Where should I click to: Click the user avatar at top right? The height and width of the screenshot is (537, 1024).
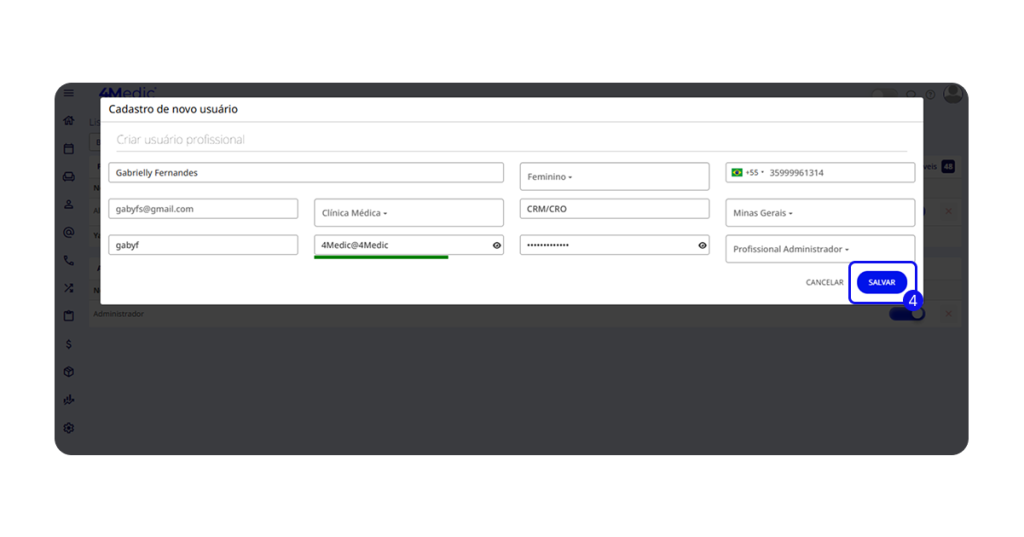953,94
